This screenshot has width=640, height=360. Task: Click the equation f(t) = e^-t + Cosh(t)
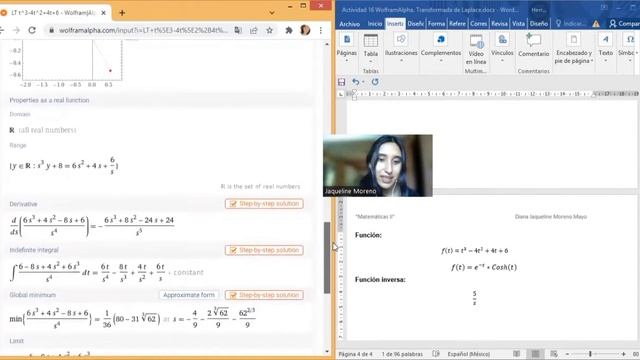[x=484, y=267]
